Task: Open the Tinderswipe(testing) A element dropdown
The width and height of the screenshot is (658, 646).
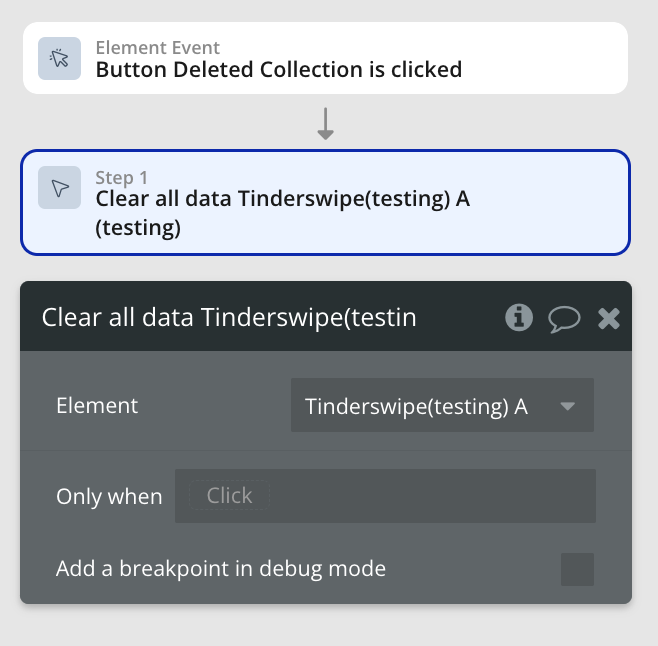Action: point(441,405)
